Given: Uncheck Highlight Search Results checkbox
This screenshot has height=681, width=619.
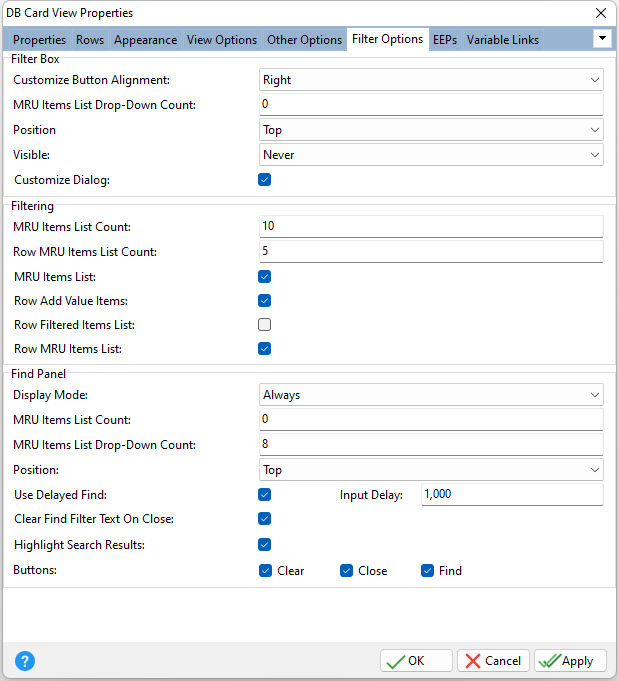Looking at the screenshot, I should click(x=265, y=544).
